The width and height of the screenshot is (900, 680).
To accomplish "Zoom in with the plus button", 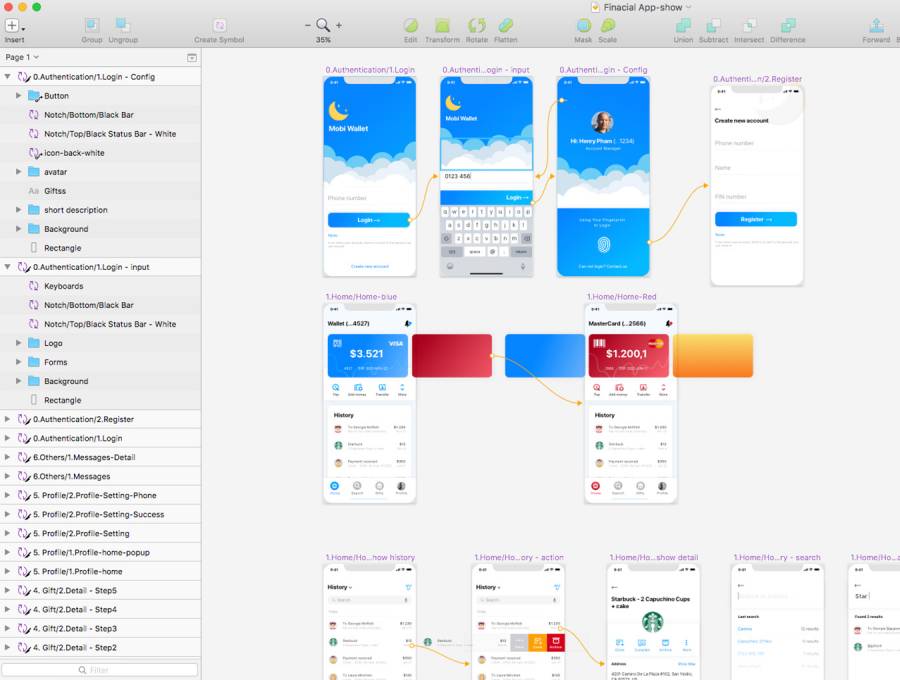I will click(339, 25).
